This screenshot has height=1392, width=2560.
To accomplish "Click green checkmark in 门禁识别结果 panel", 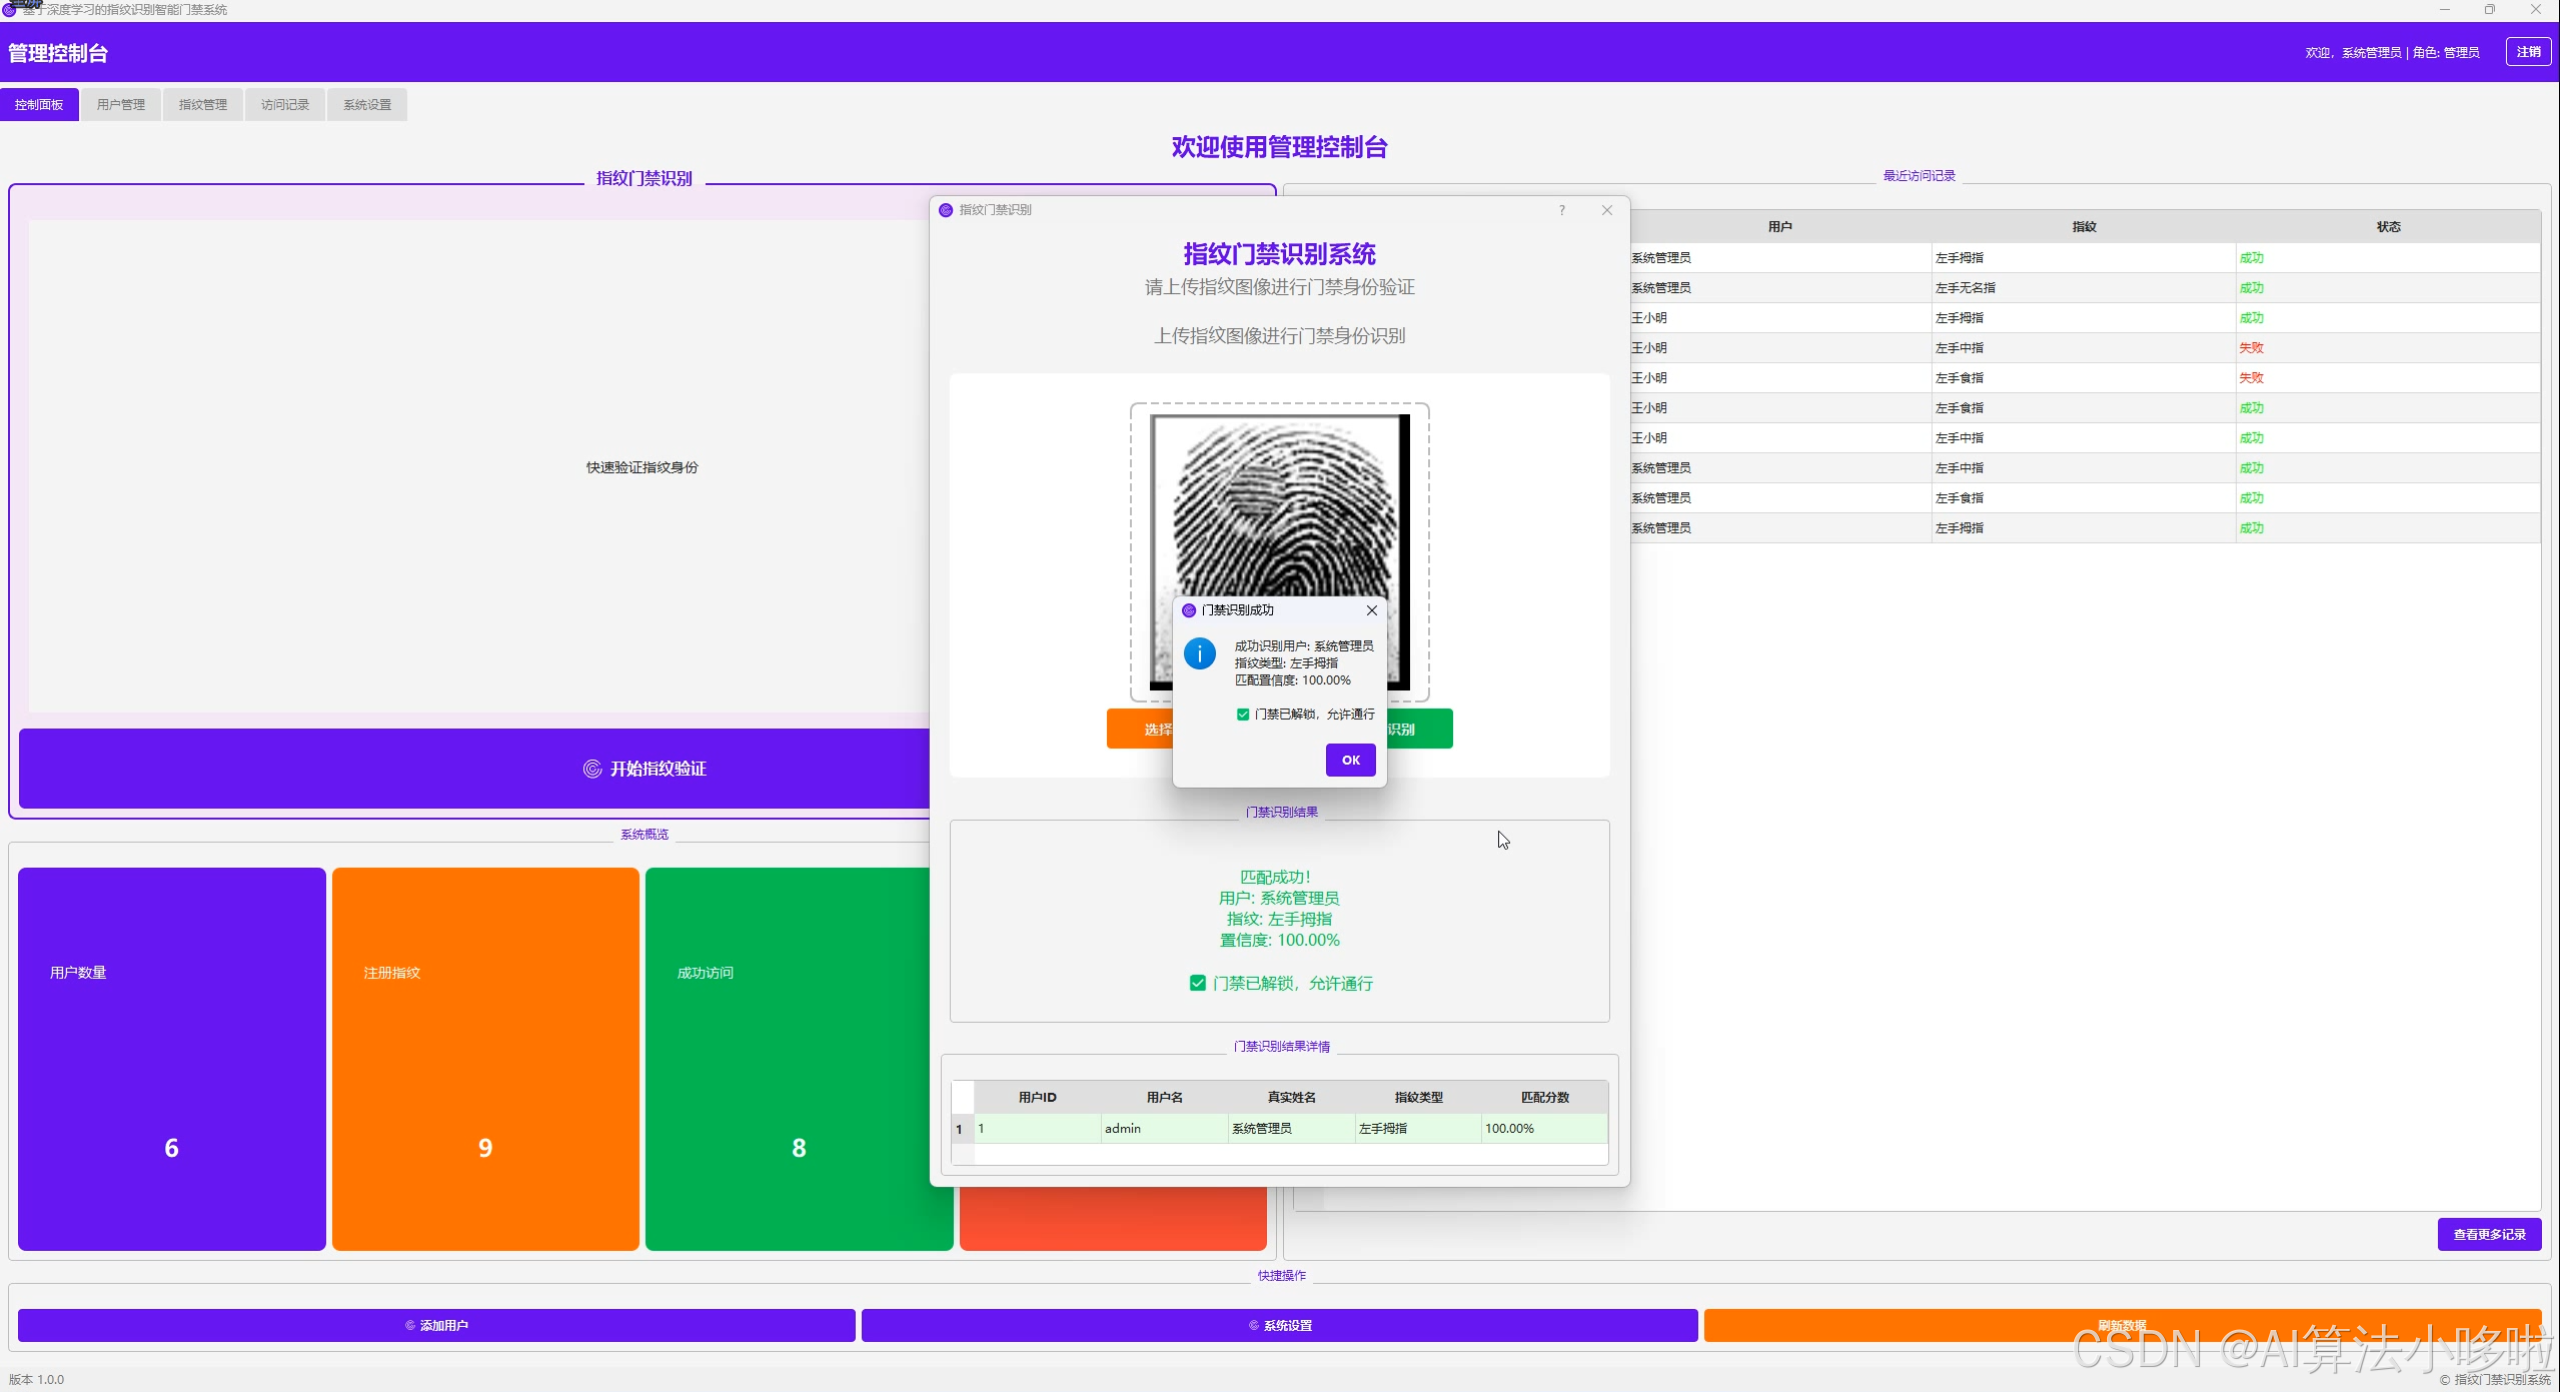I will coord(1197,983).
